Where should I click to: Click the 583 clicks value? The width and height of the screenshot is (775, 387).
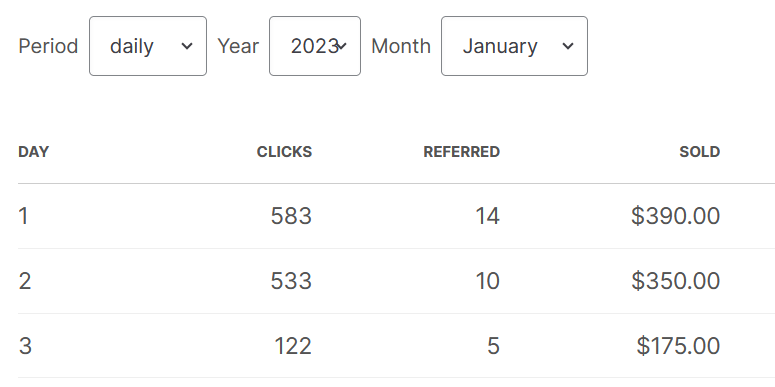[x=291, y=216]
